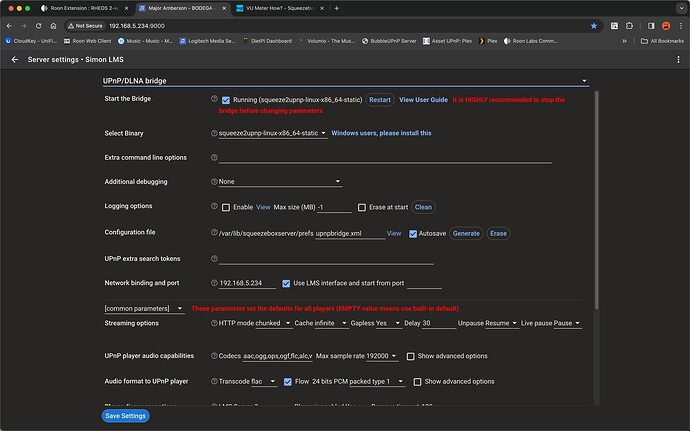This screenshot has width=690, height=431.
Task: Open the browser extensions puzzle icon
Action: tap(629, 26)
